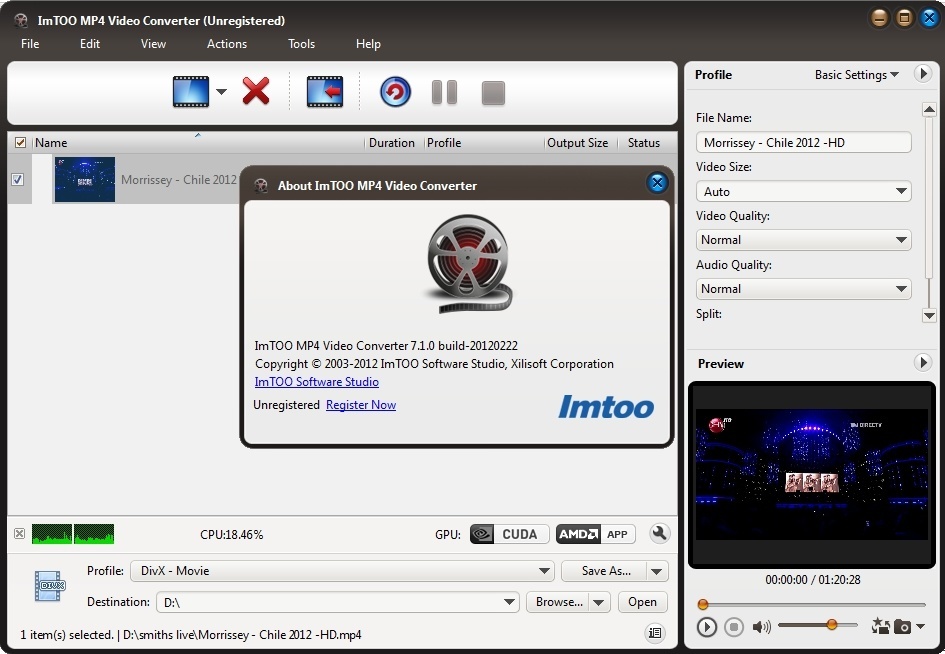The width and height of the screenshot is (945, 654).
Task: Toggle the select-all checkbox in list header
Action: (x=21, y=143)
